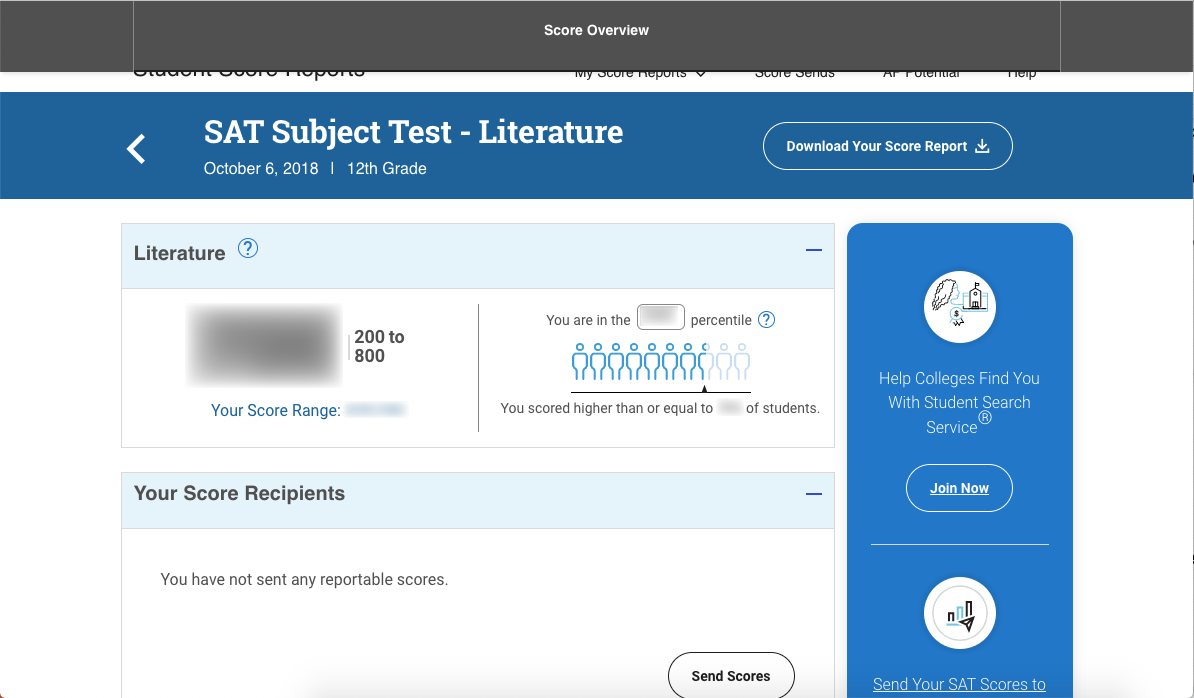Click the SAT Subject Test - Literature title

coord(413,132)
